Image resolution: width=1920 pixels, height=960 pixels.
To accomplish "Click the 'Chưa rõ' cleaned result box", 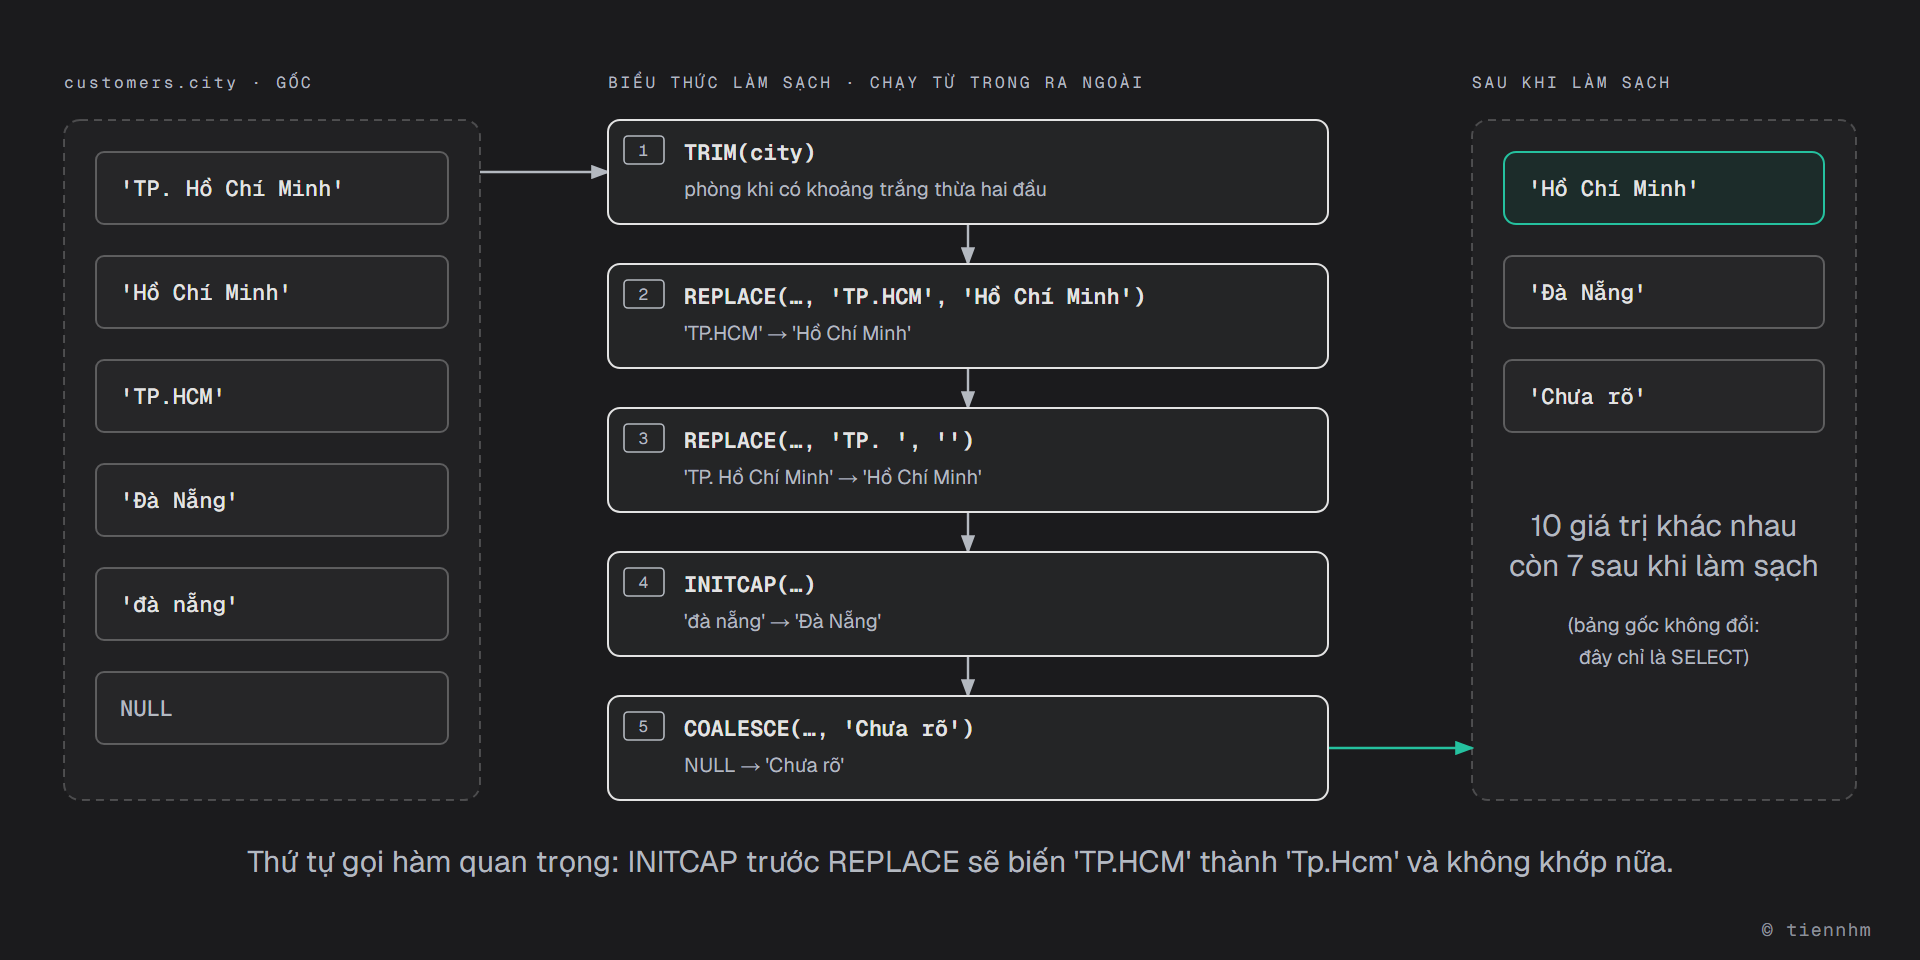I will tap(1664, 396).
